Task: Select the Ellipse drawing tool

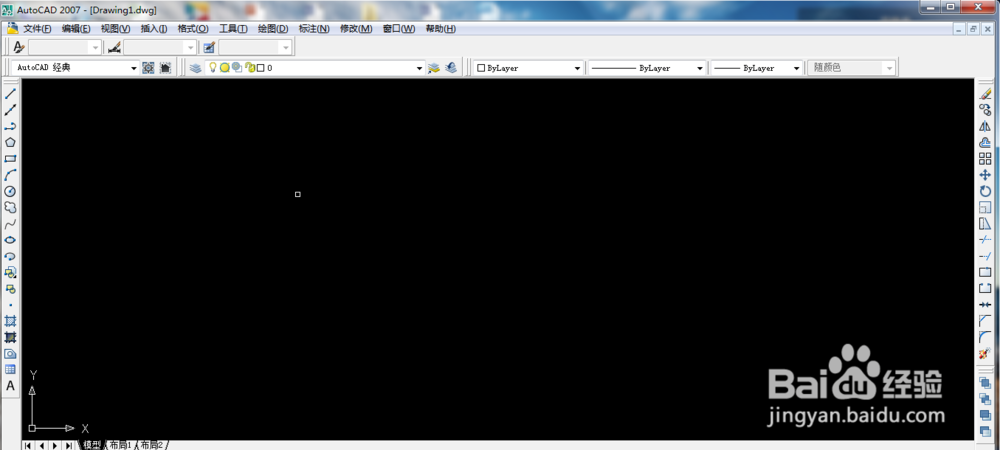Action: [10, 240]
